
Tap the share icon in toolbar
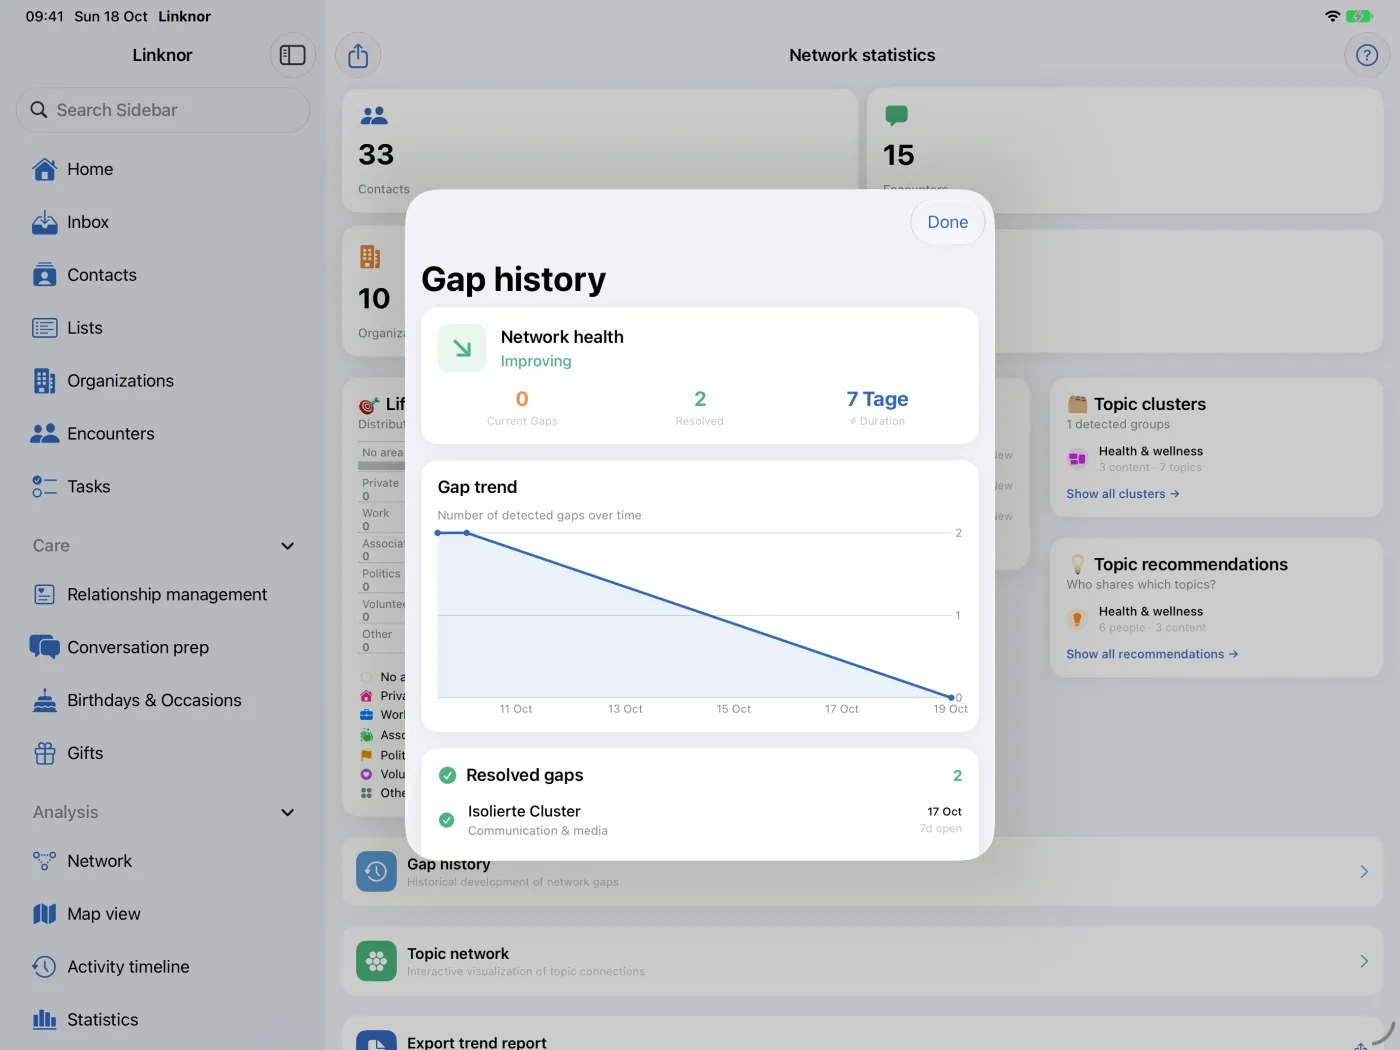358,55
